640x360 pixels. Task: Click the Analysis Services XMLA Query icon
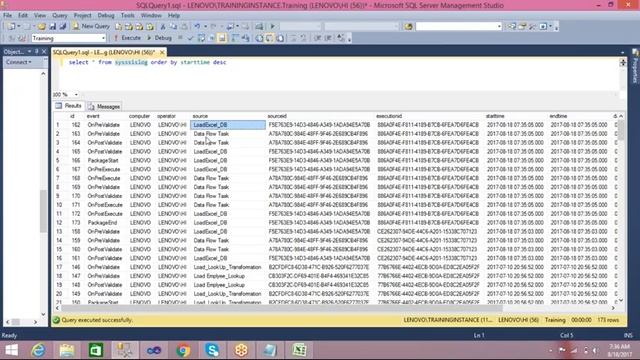(x=150, y=27)
